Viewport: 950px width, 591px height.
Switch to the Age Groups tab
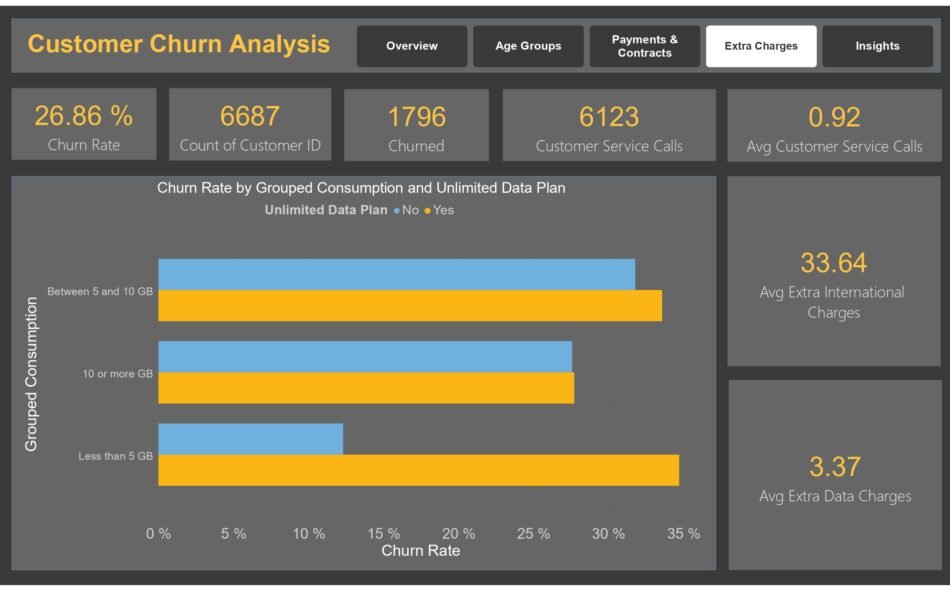coord(528,46)
